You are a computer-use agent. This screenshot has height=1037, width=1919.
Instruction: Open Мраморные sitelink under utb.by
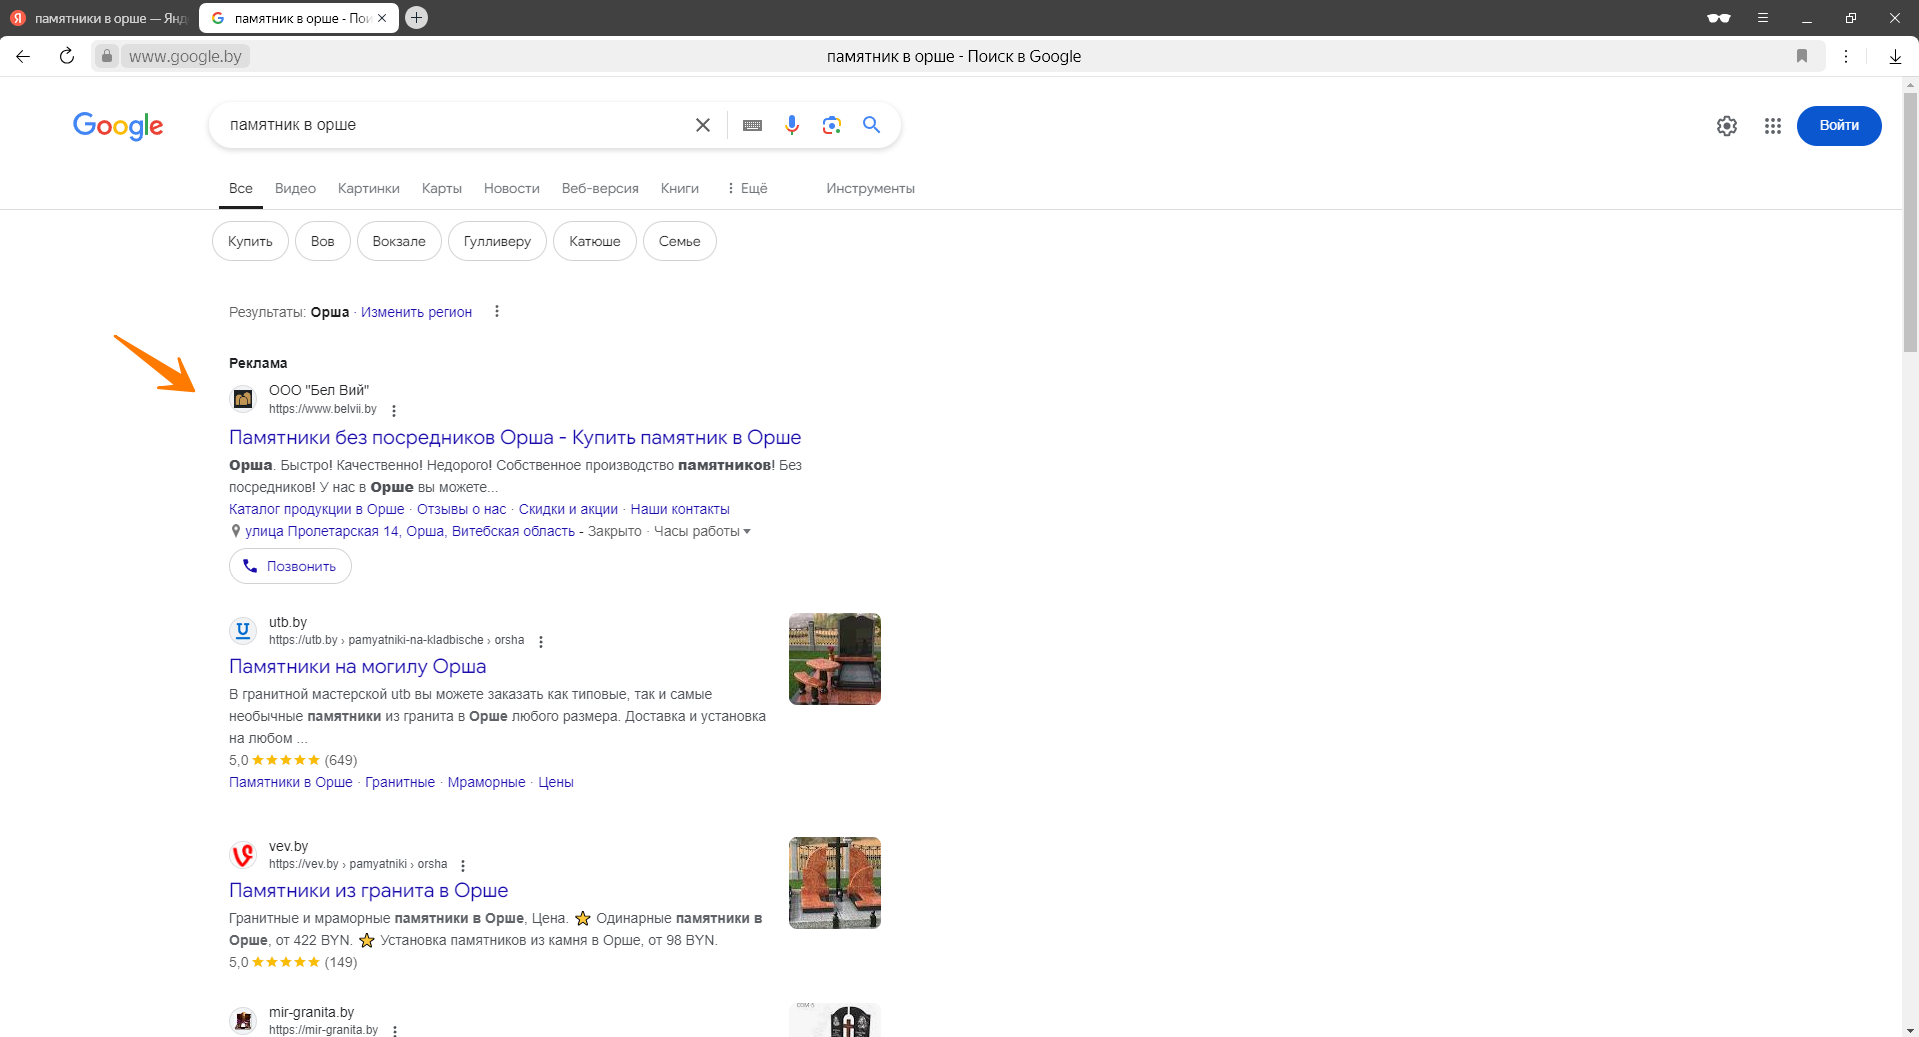(x=486, y=782)
